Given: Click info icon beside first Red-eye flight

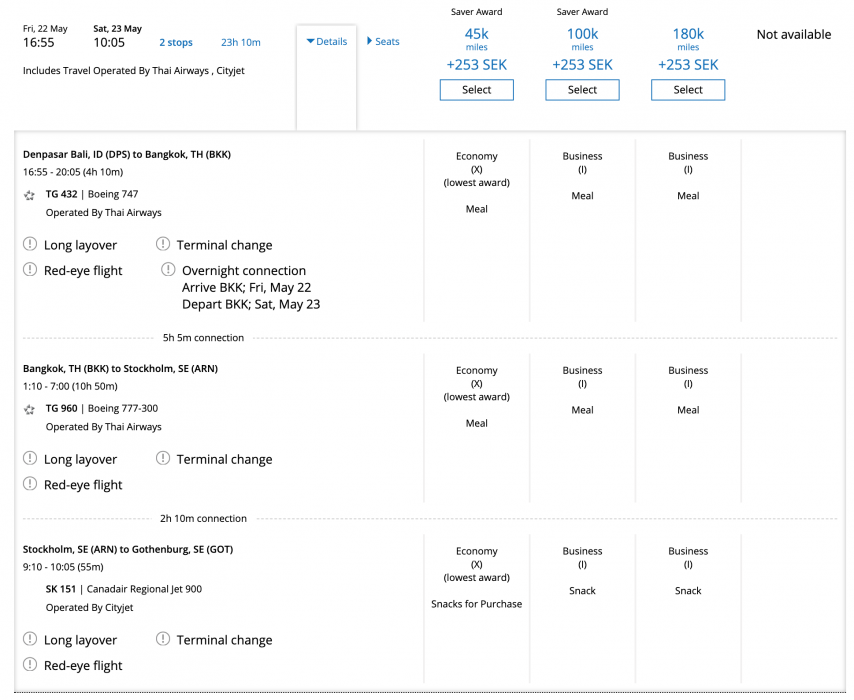Looking at the screenshot, I should tap(30, 270).
